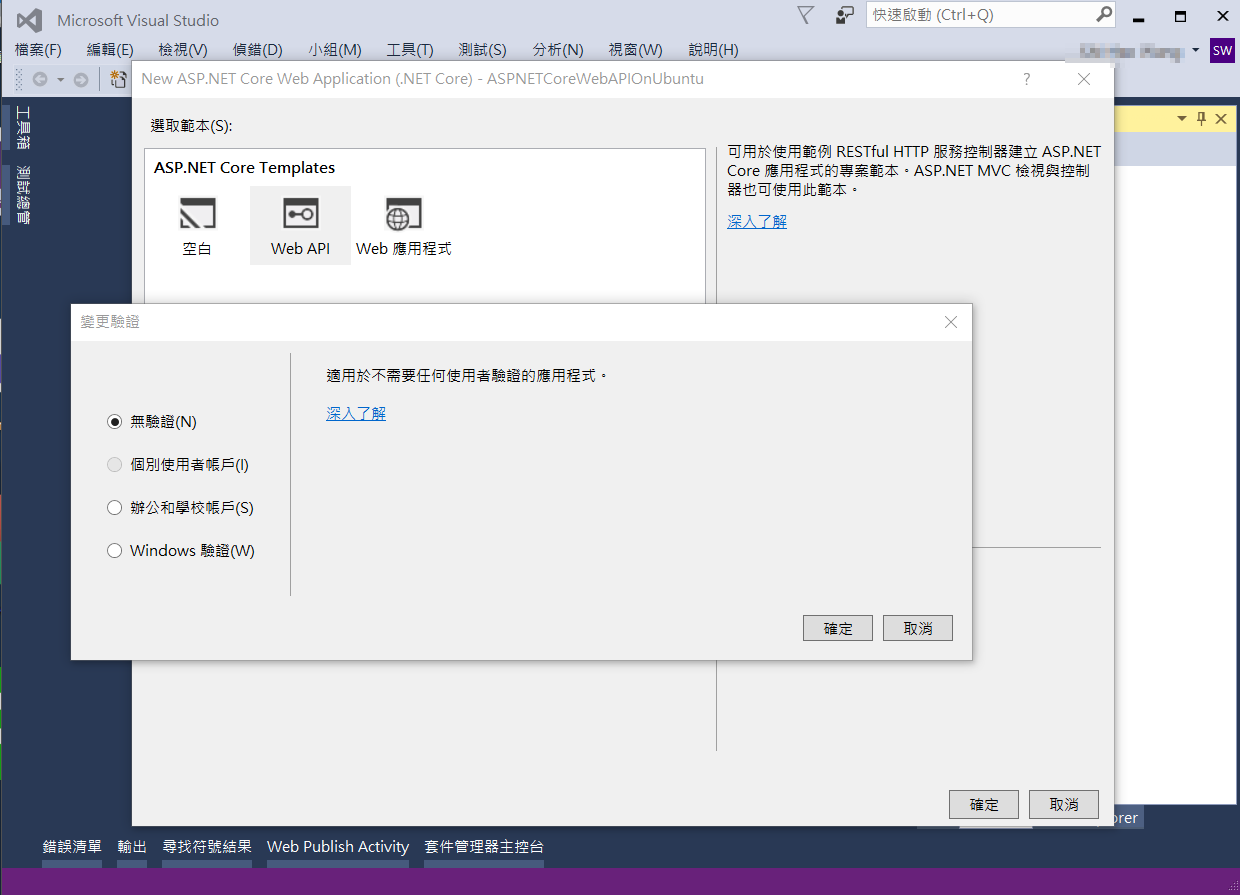Viewport: 1240px width, 895px height.
Task: Open the 說明(H) menu
Action: pos(714,50)
